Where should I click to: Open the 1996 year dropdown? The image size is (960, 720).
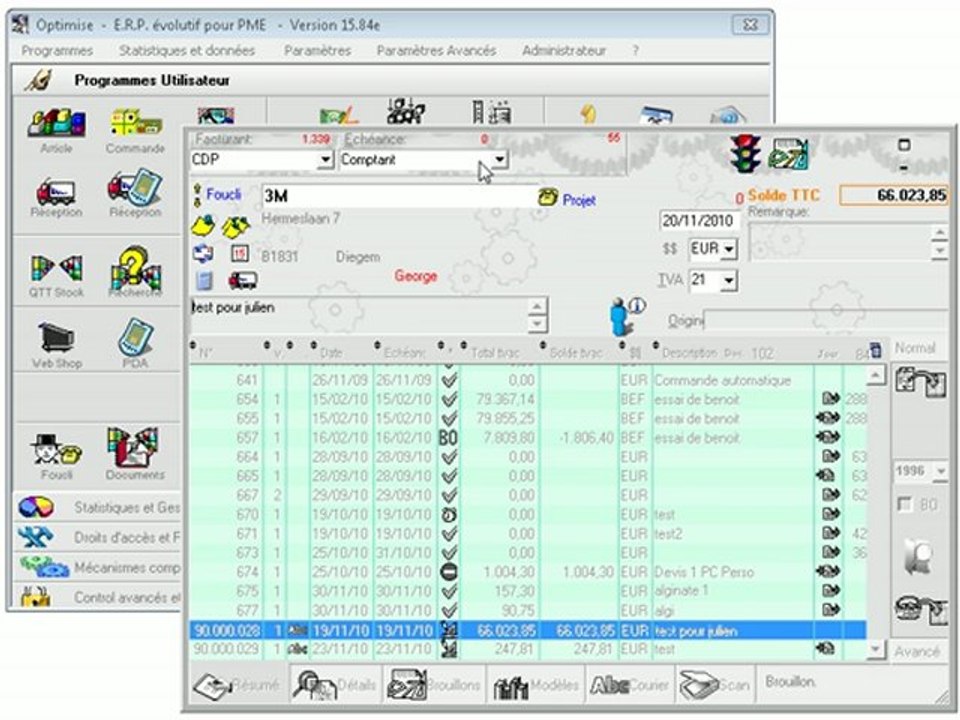coord(940,471)
